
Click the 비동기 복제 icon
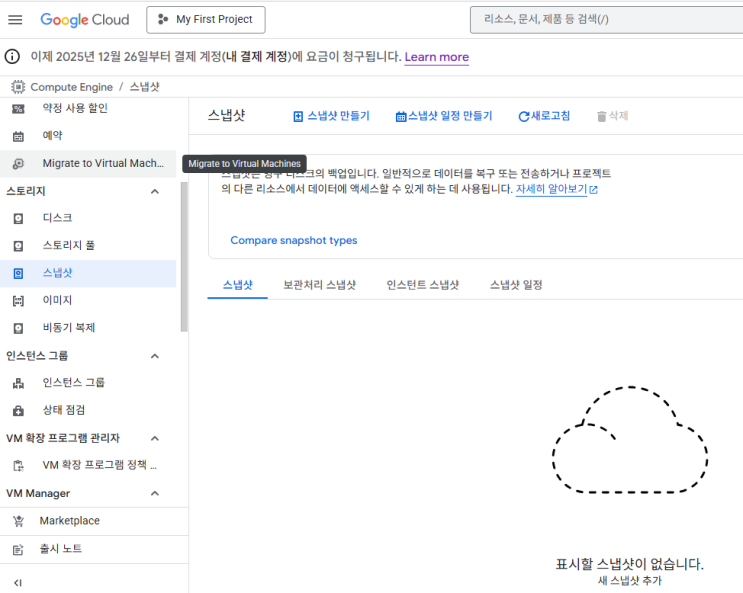18,328
